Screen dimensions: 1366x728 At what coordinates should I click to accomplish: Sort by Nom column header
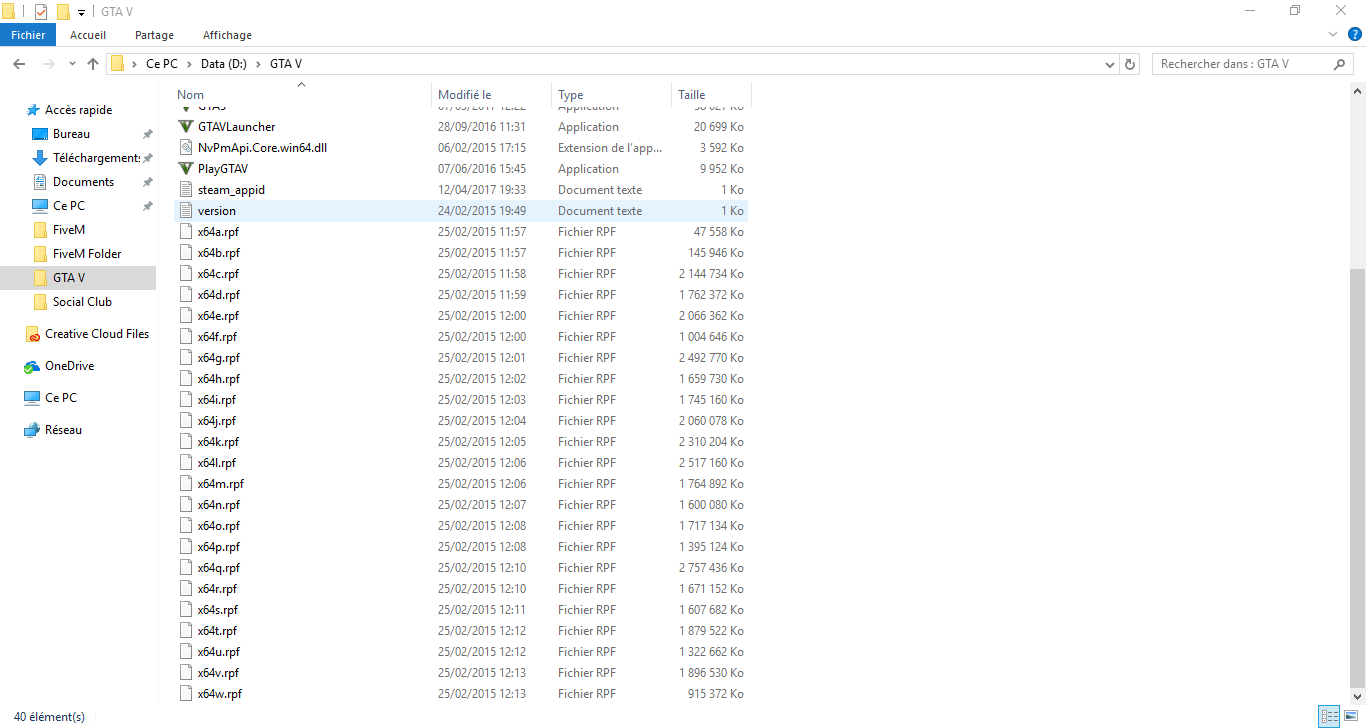(301, 95)
